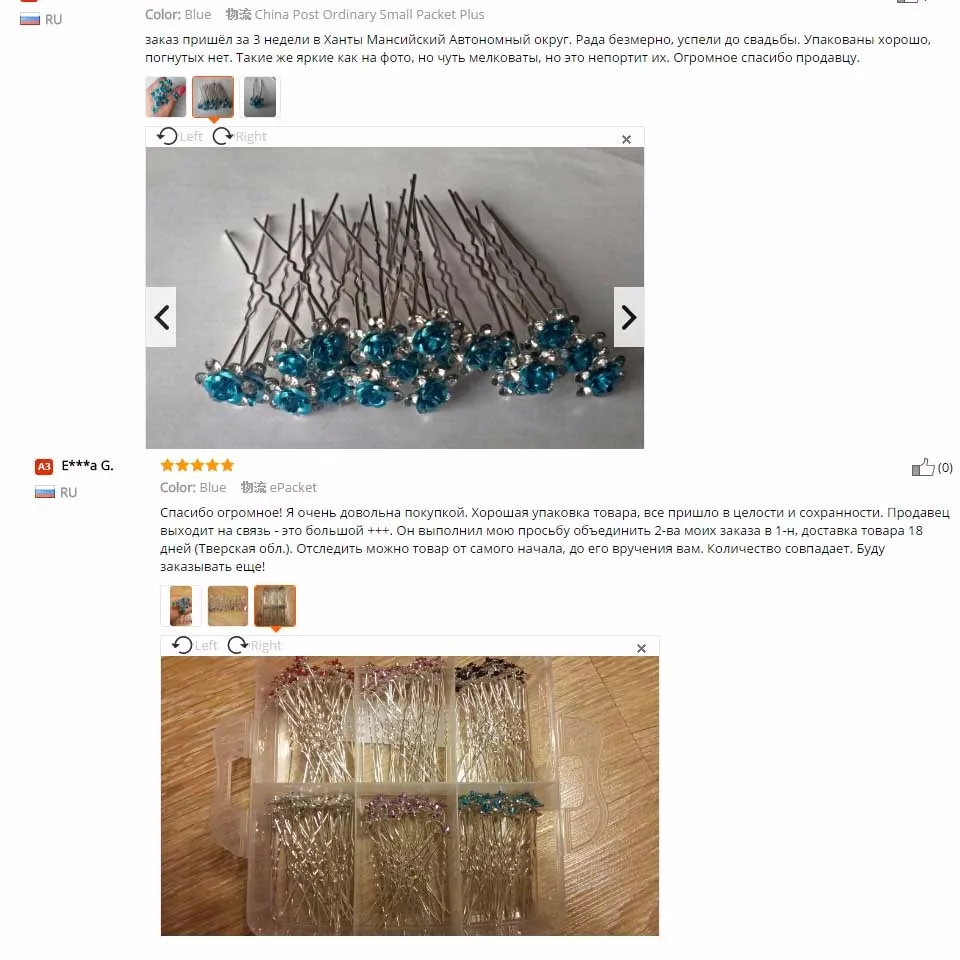Image resolution: width=960 pixels, height=960 pixels.
Task: Close the enlarged blue hairpins photo
Action: (626, 140)
